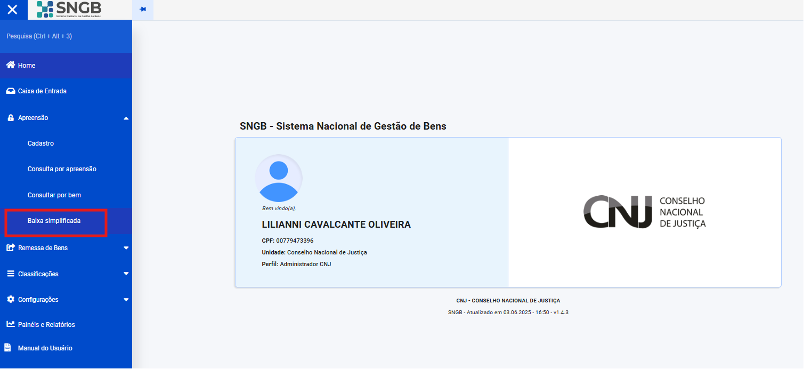Go to Painéis e Relatórios

66,324
